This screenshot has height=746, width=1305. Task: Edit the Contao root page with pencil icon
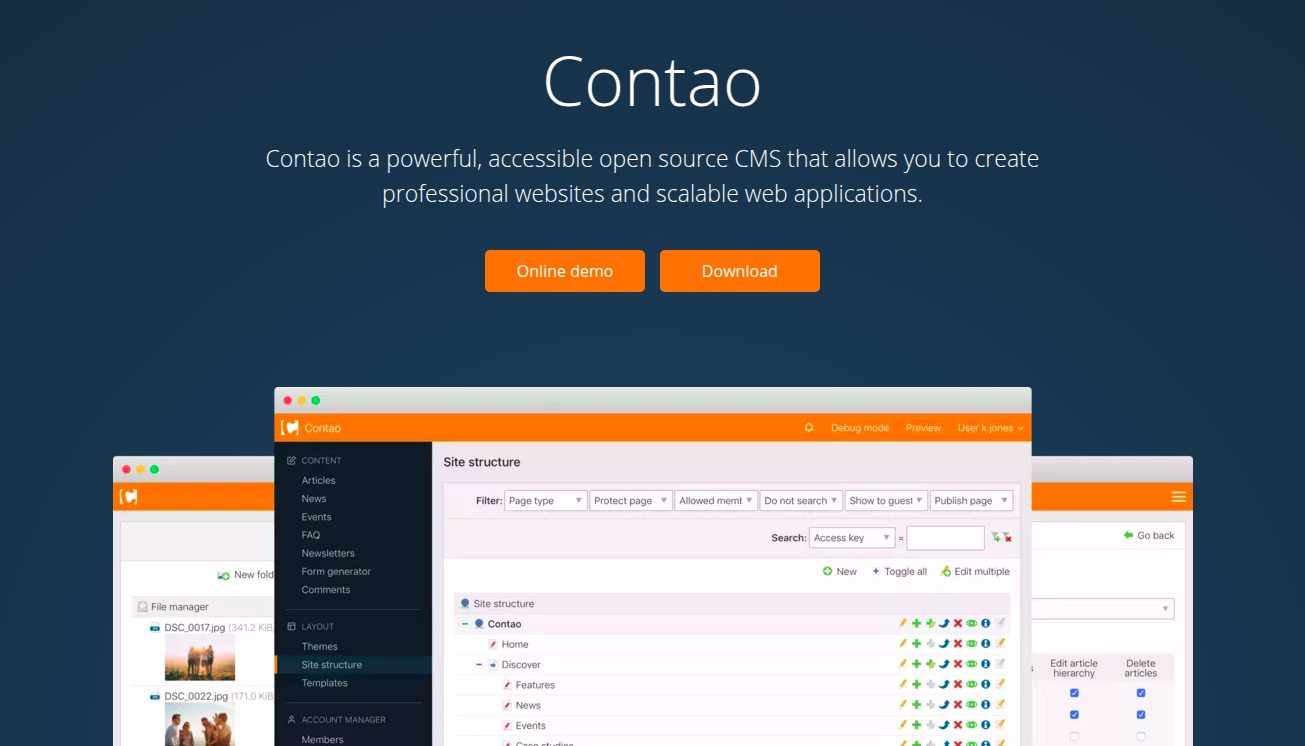pyautogui.click(x=903, y=624)
